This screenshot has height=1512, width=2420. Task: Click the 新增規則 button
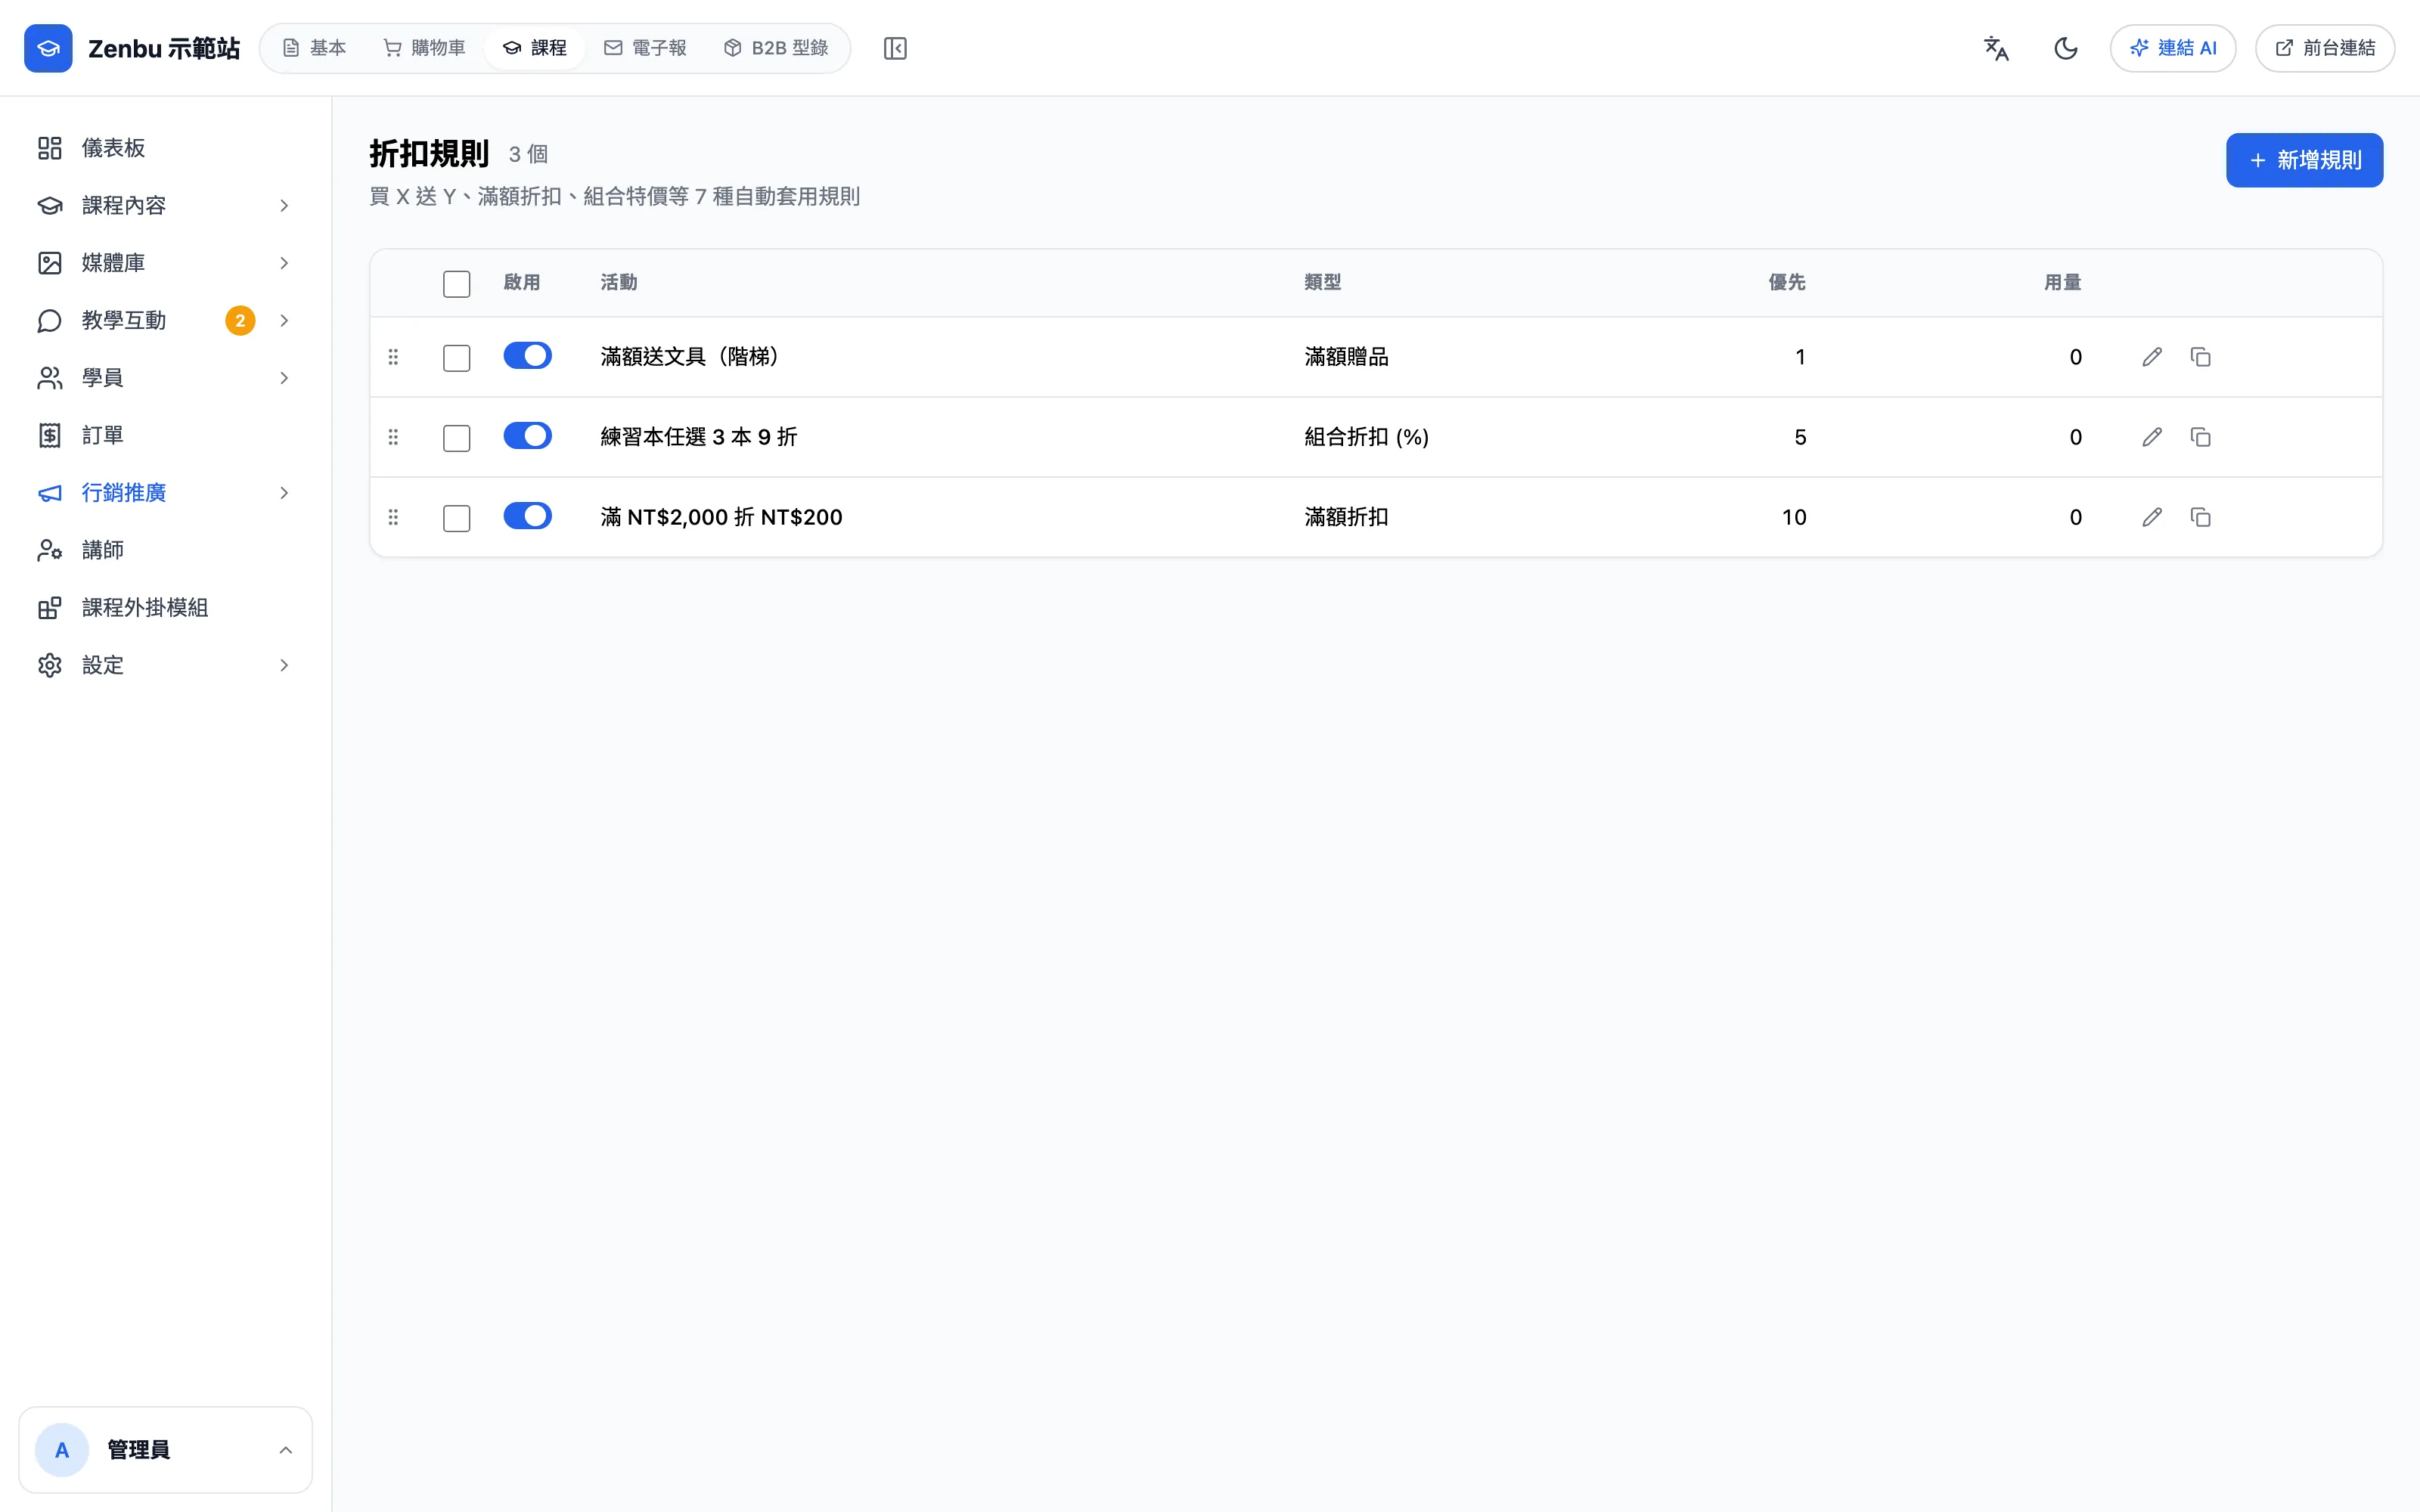point(2304,160)
